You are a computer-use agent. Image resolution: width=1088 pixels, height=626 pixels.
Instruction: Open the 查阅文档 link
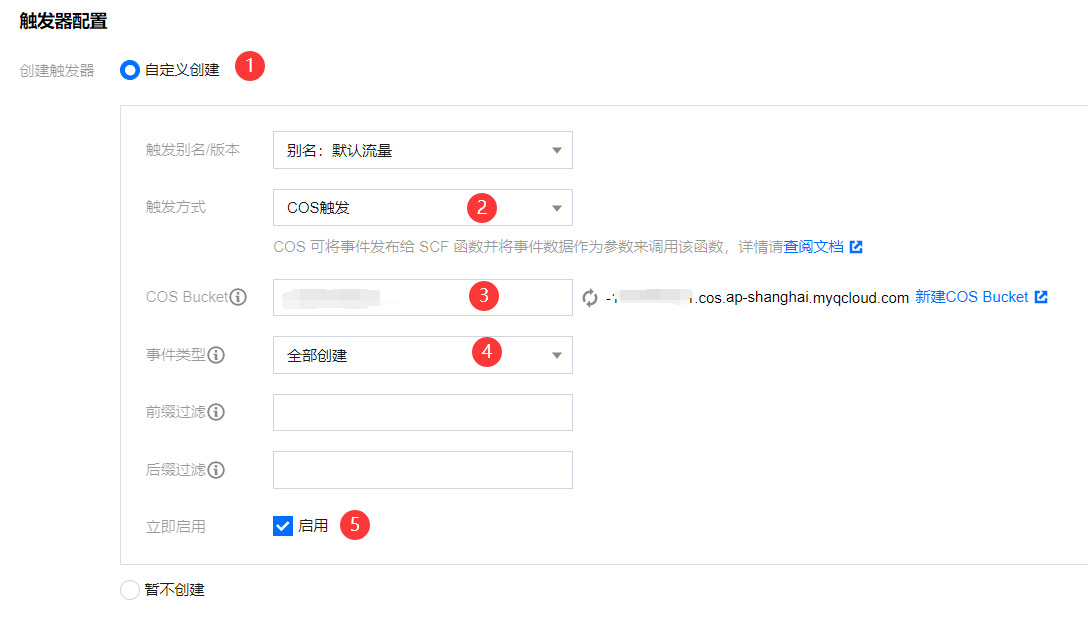click(813, 247)
